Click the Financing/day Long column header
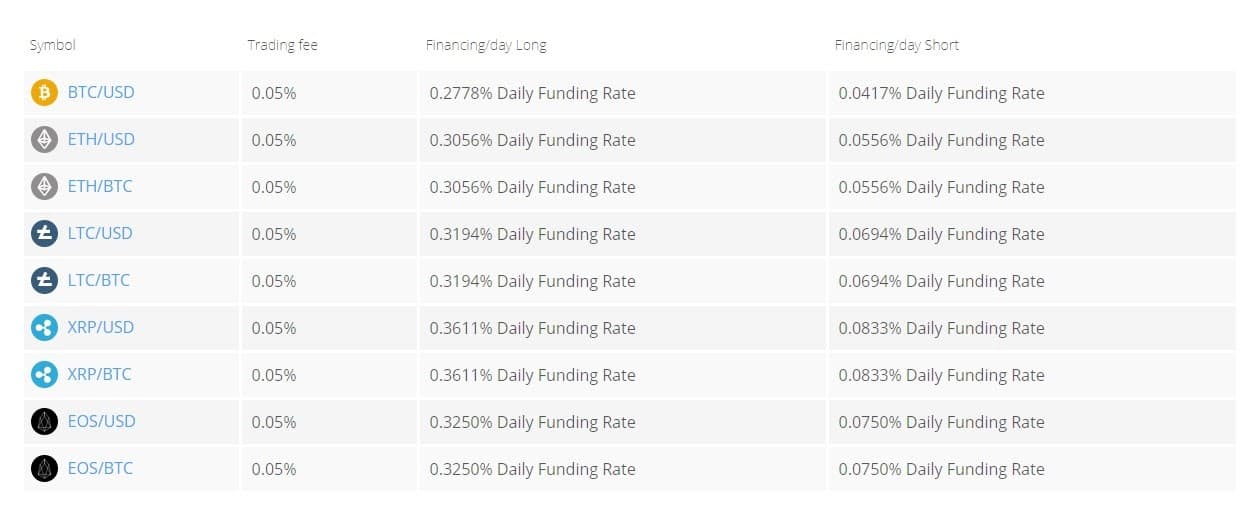Screen dimensions: 1257x513 486,45
